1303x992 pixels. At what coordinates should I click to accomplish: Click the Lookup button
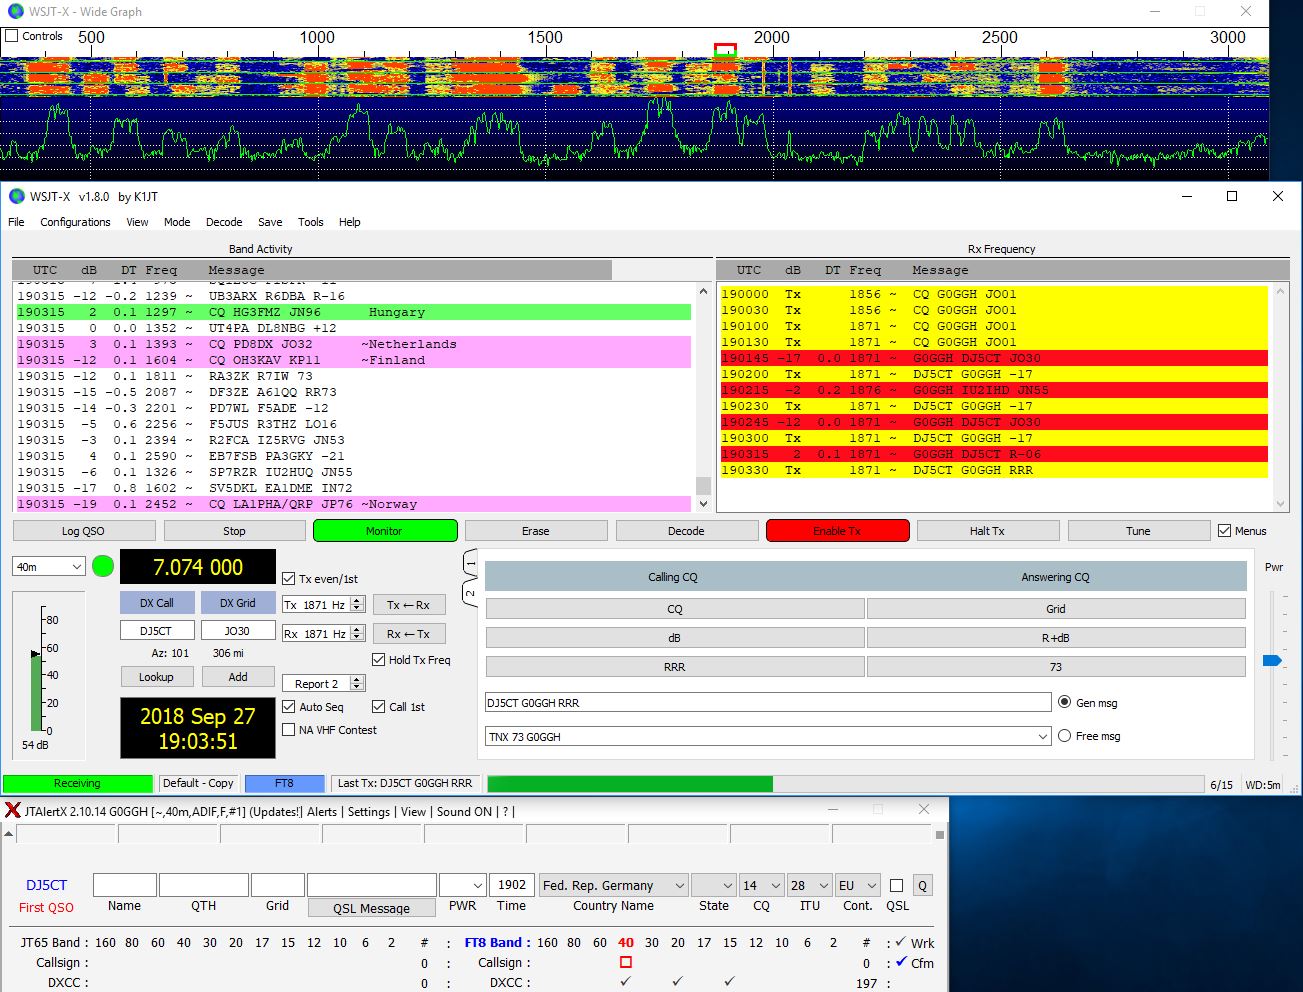click(x=156, y=677)
